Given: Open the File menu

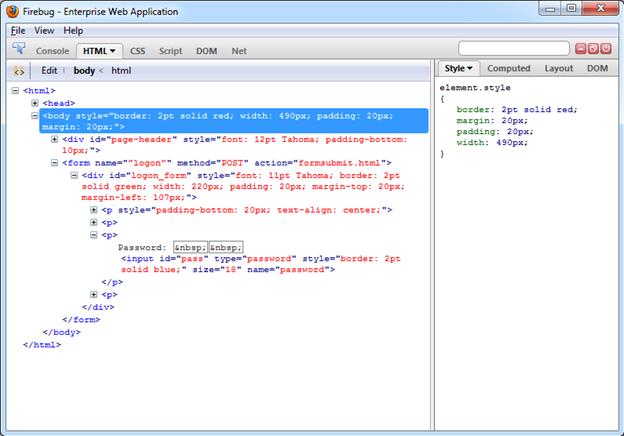Looking at the screenshot, I should 18,31.
